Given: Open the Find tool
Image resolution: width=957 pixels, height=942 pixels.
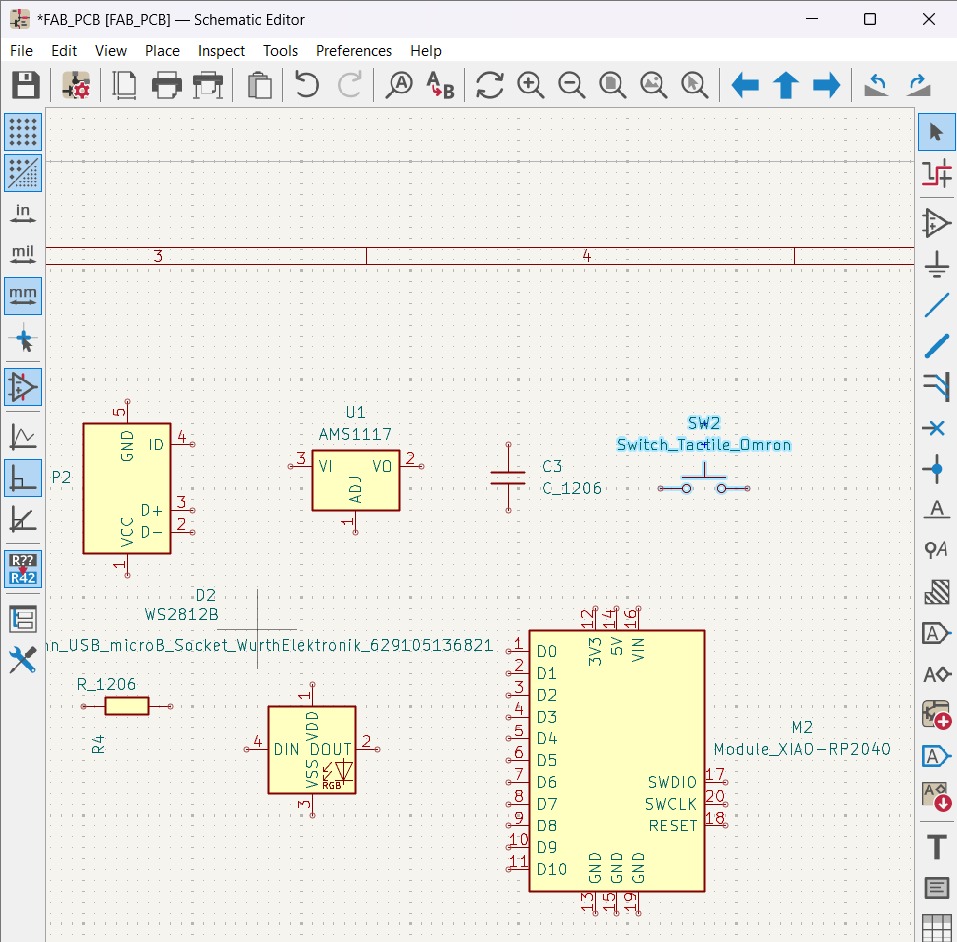Looking at the screenshot, I should coord(399,85).
